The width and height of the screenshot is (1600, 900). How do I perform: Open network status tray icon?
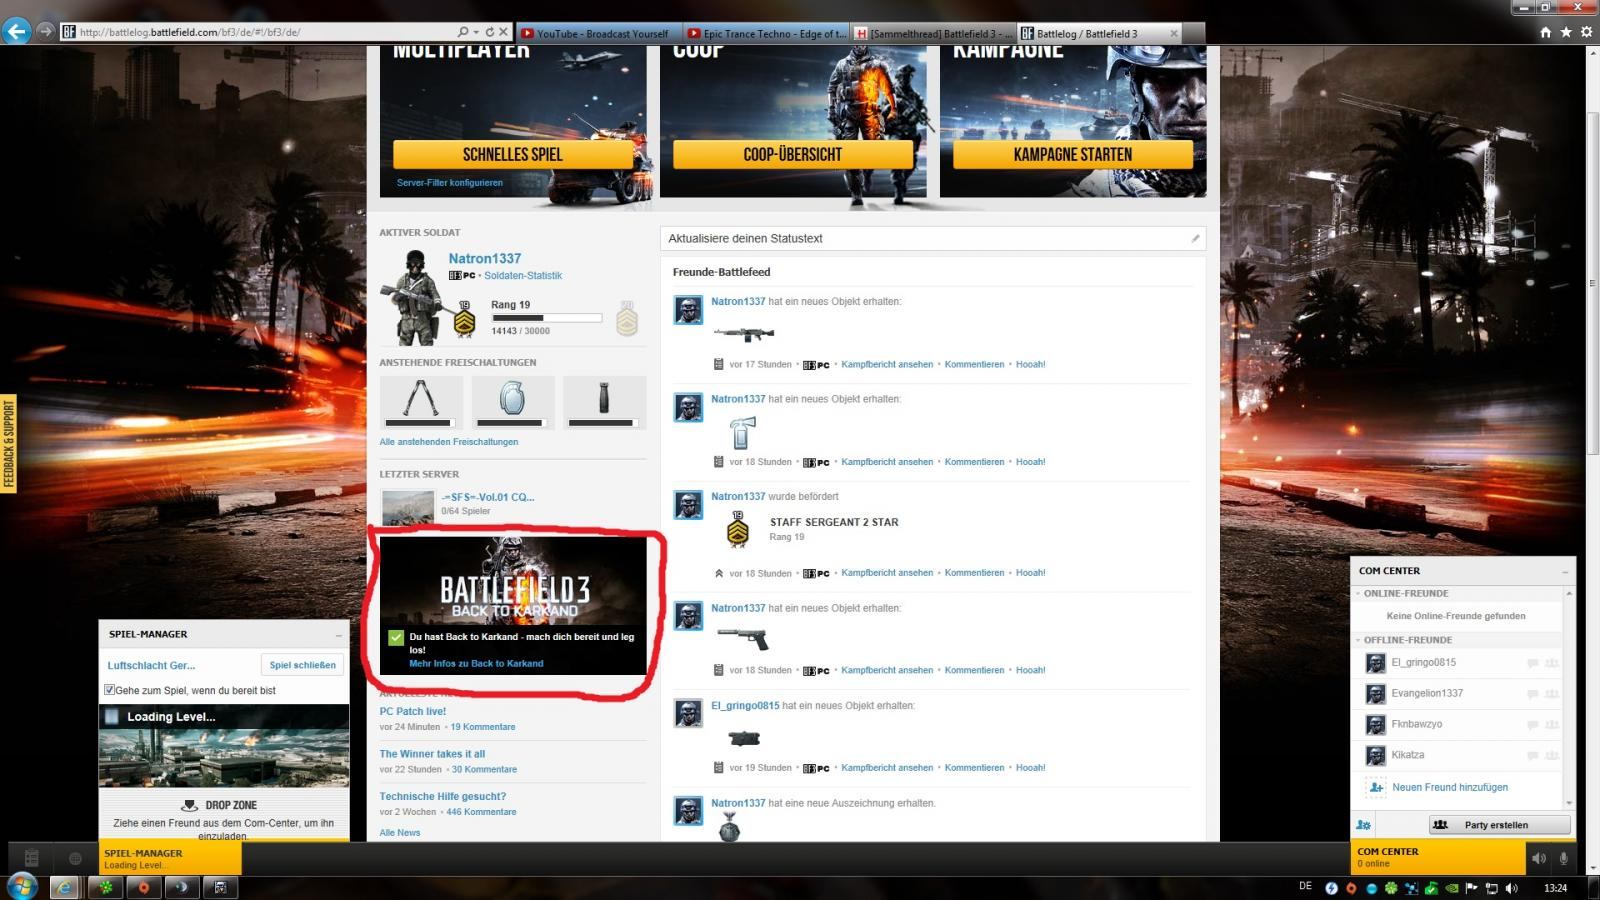1491,887
